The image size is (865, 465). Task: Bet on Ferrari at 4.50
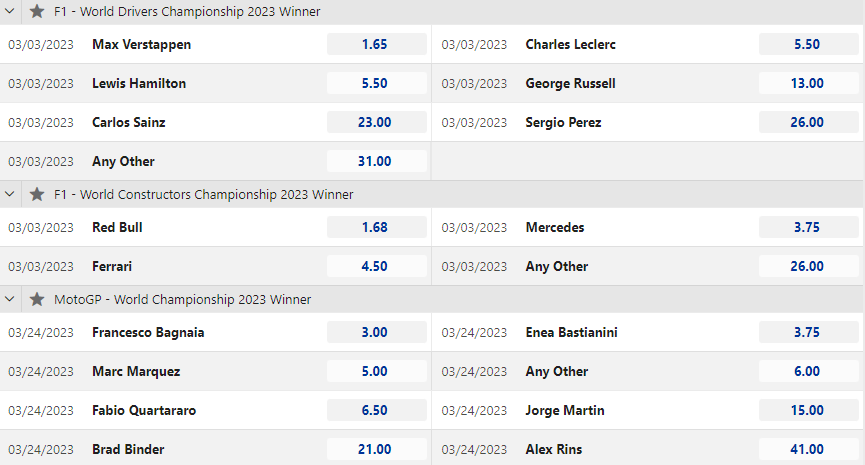376,267
